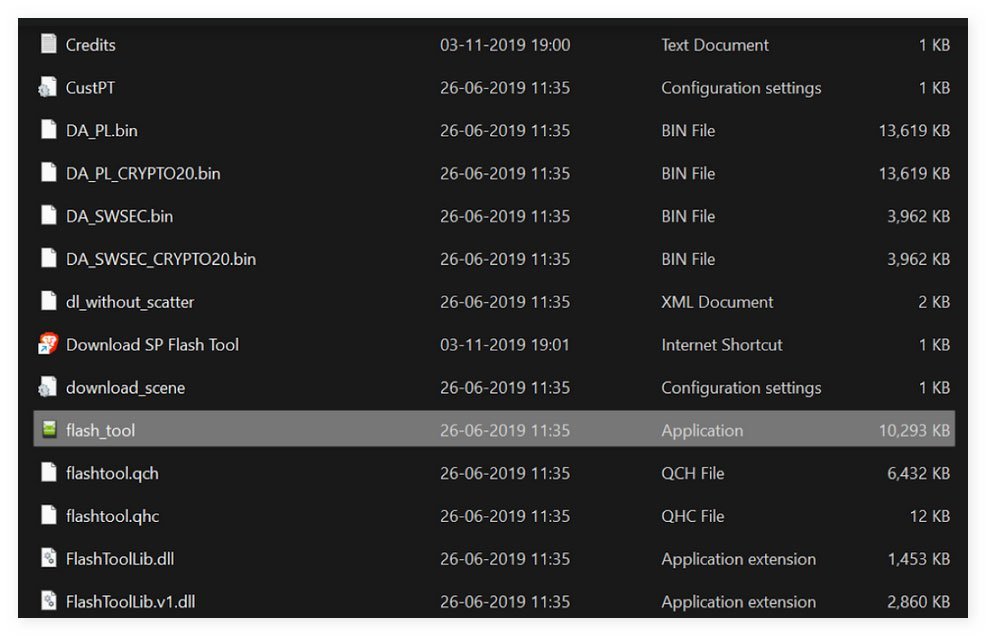
Task: Select the XML Document type label
Action: [x=717, y=302]
